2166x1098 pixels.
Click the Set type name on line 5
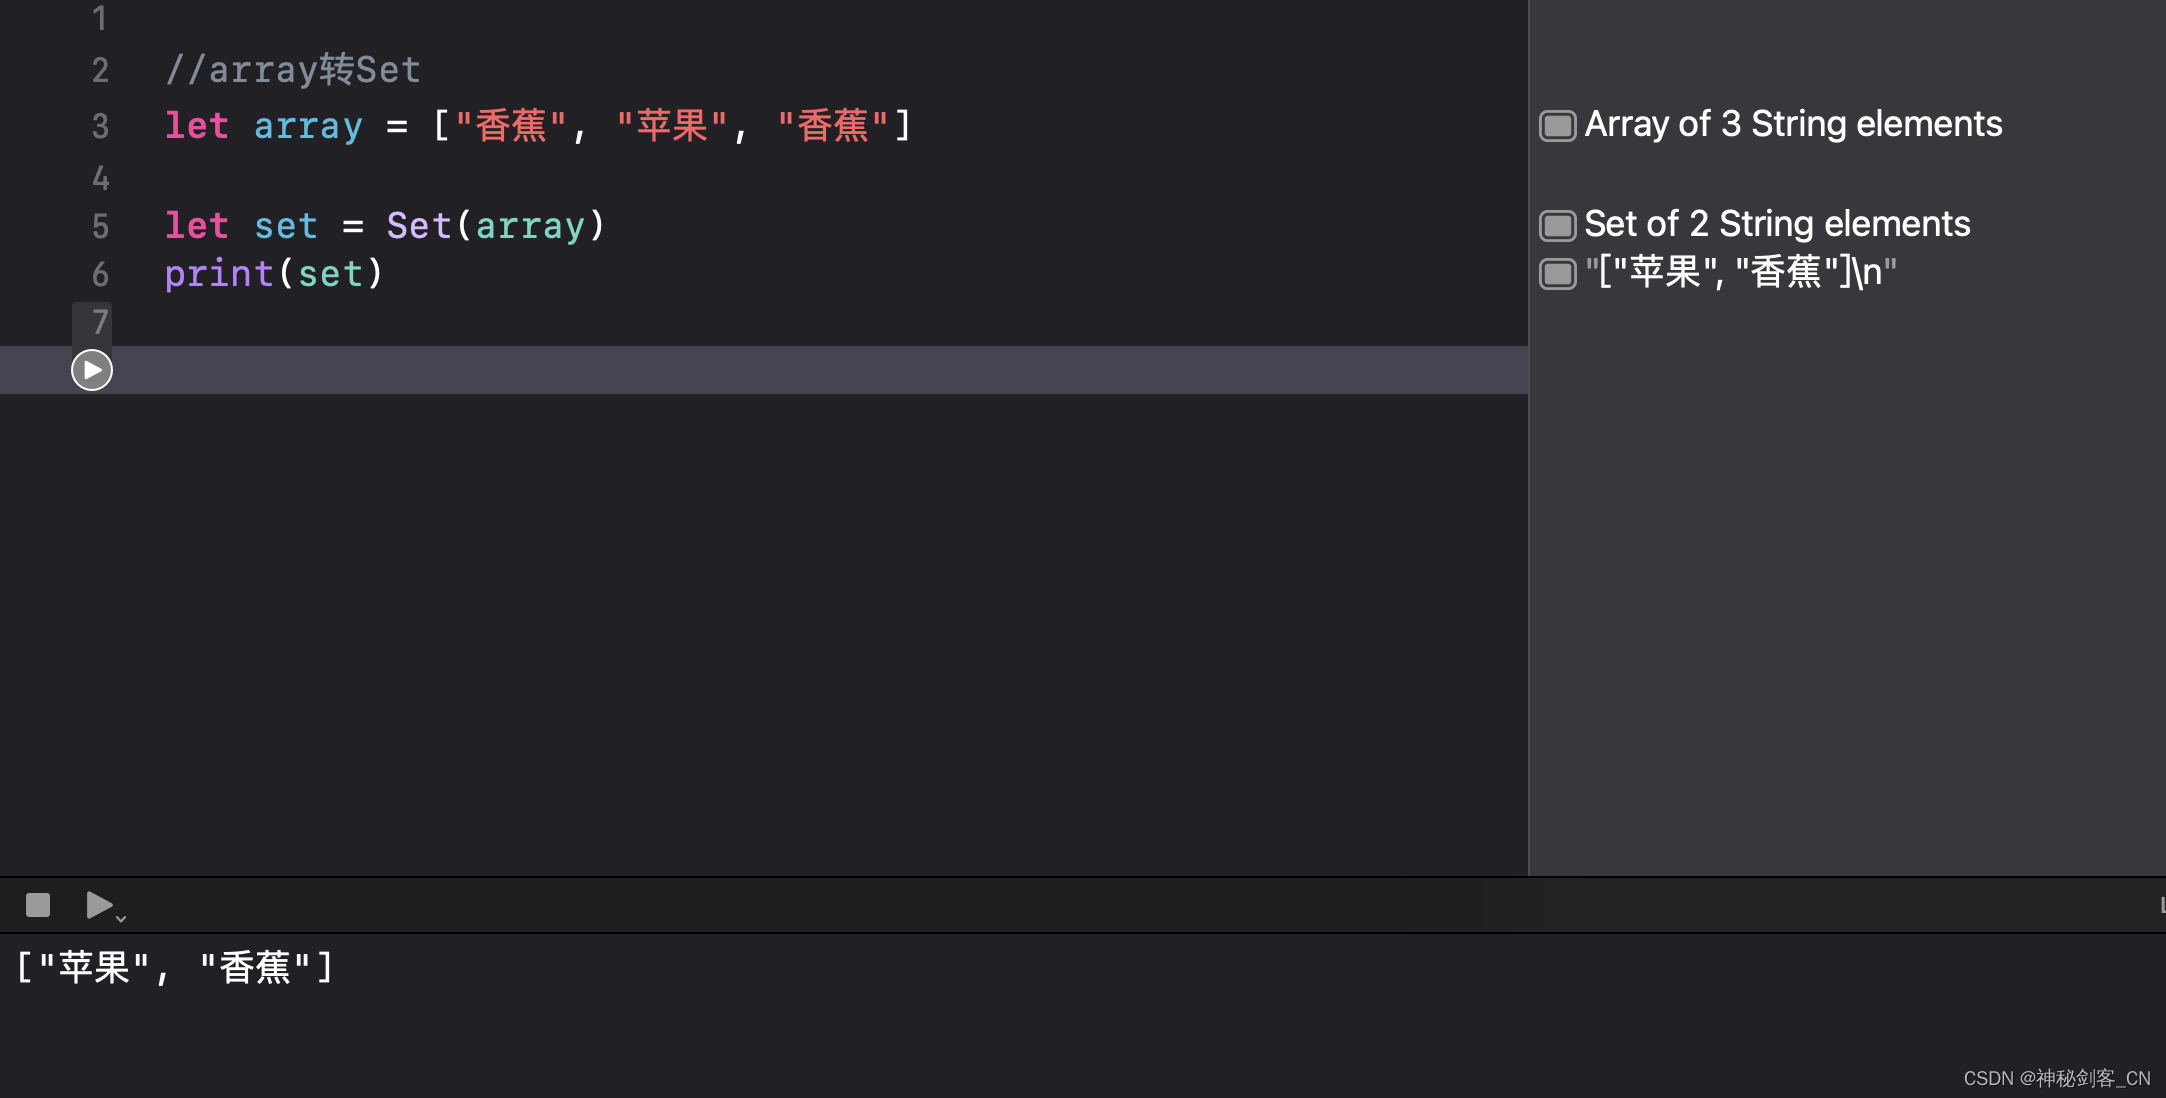419,226
